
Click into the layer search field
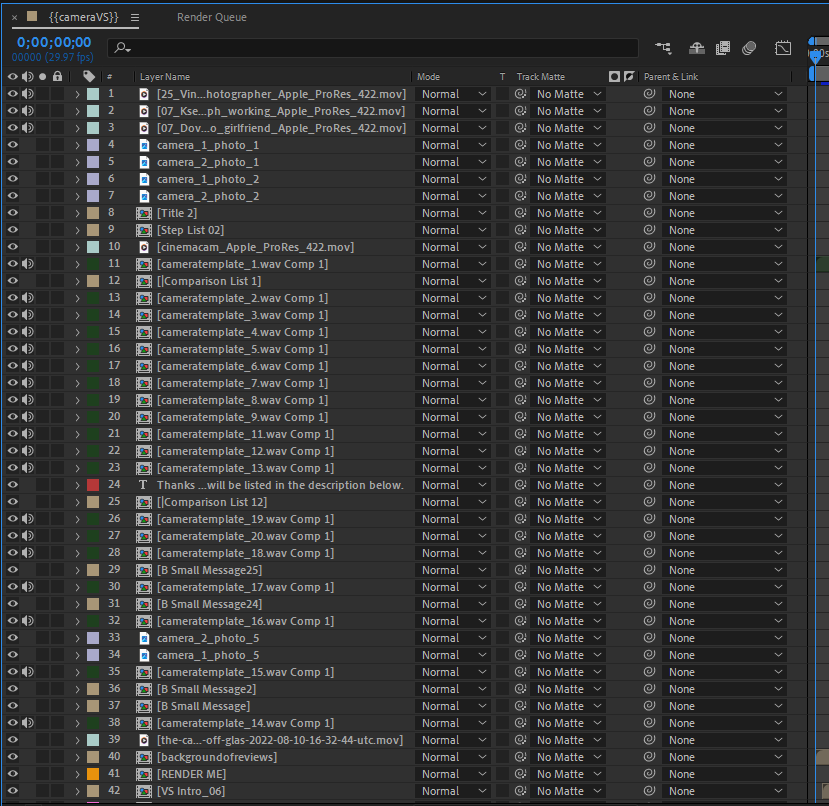point(373,48)
